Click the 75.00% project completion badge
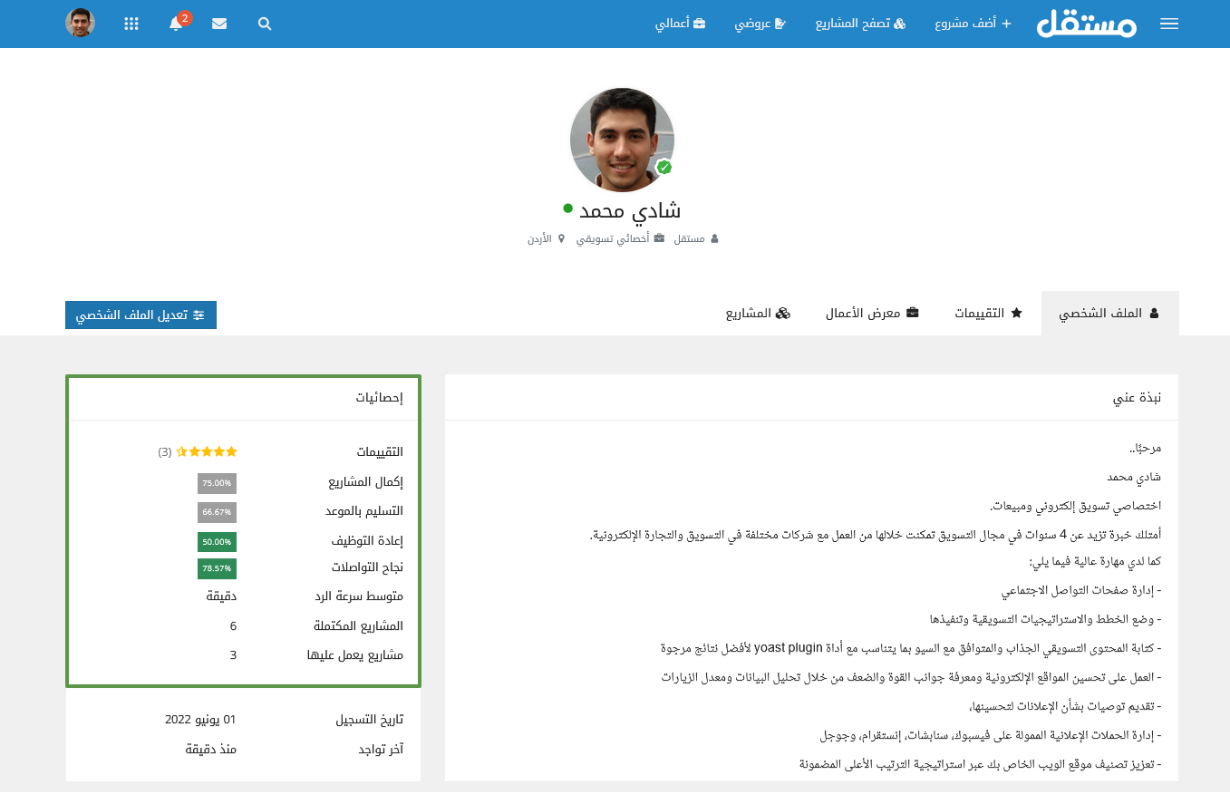 coord(216,483)
